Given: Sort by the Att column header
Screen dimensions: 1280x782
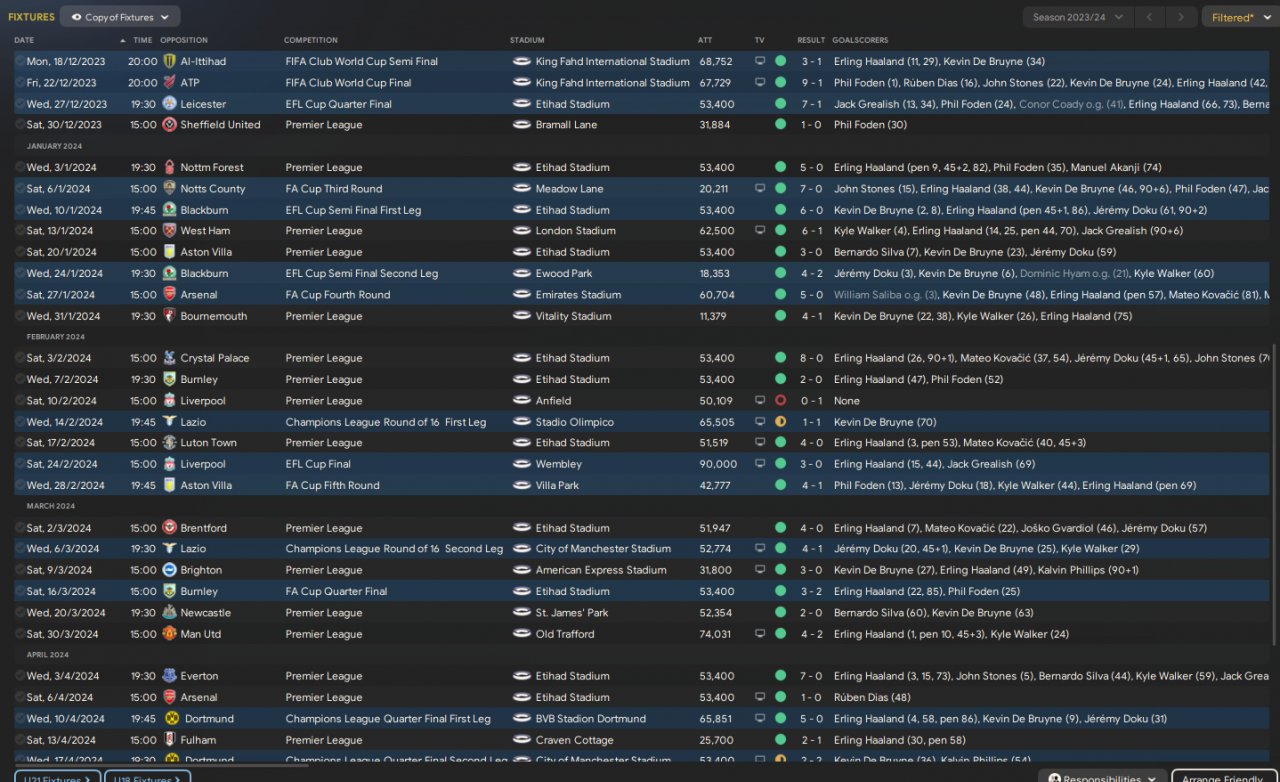Looking at the screenshot, I should (705, 40).
